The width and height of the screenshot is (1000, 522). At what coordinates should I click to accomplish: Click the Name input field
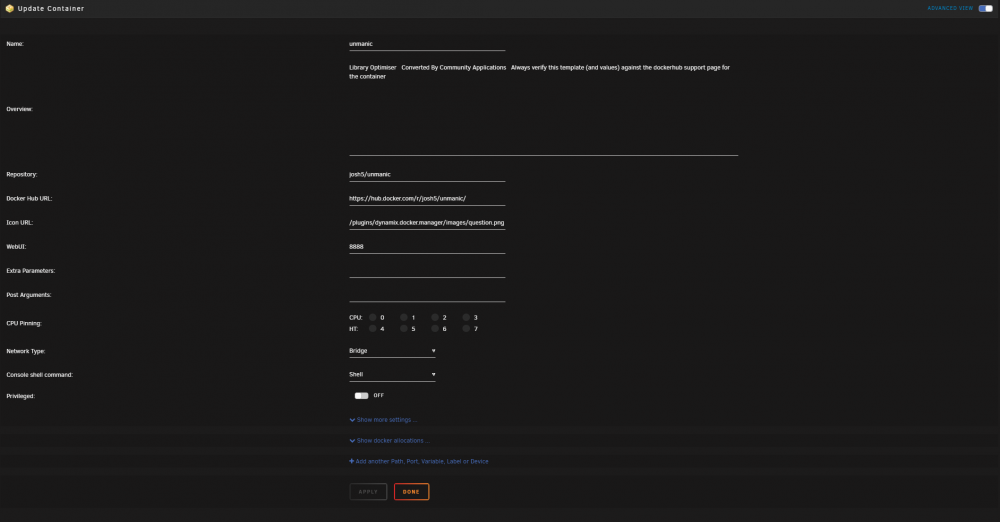point(427,44)
